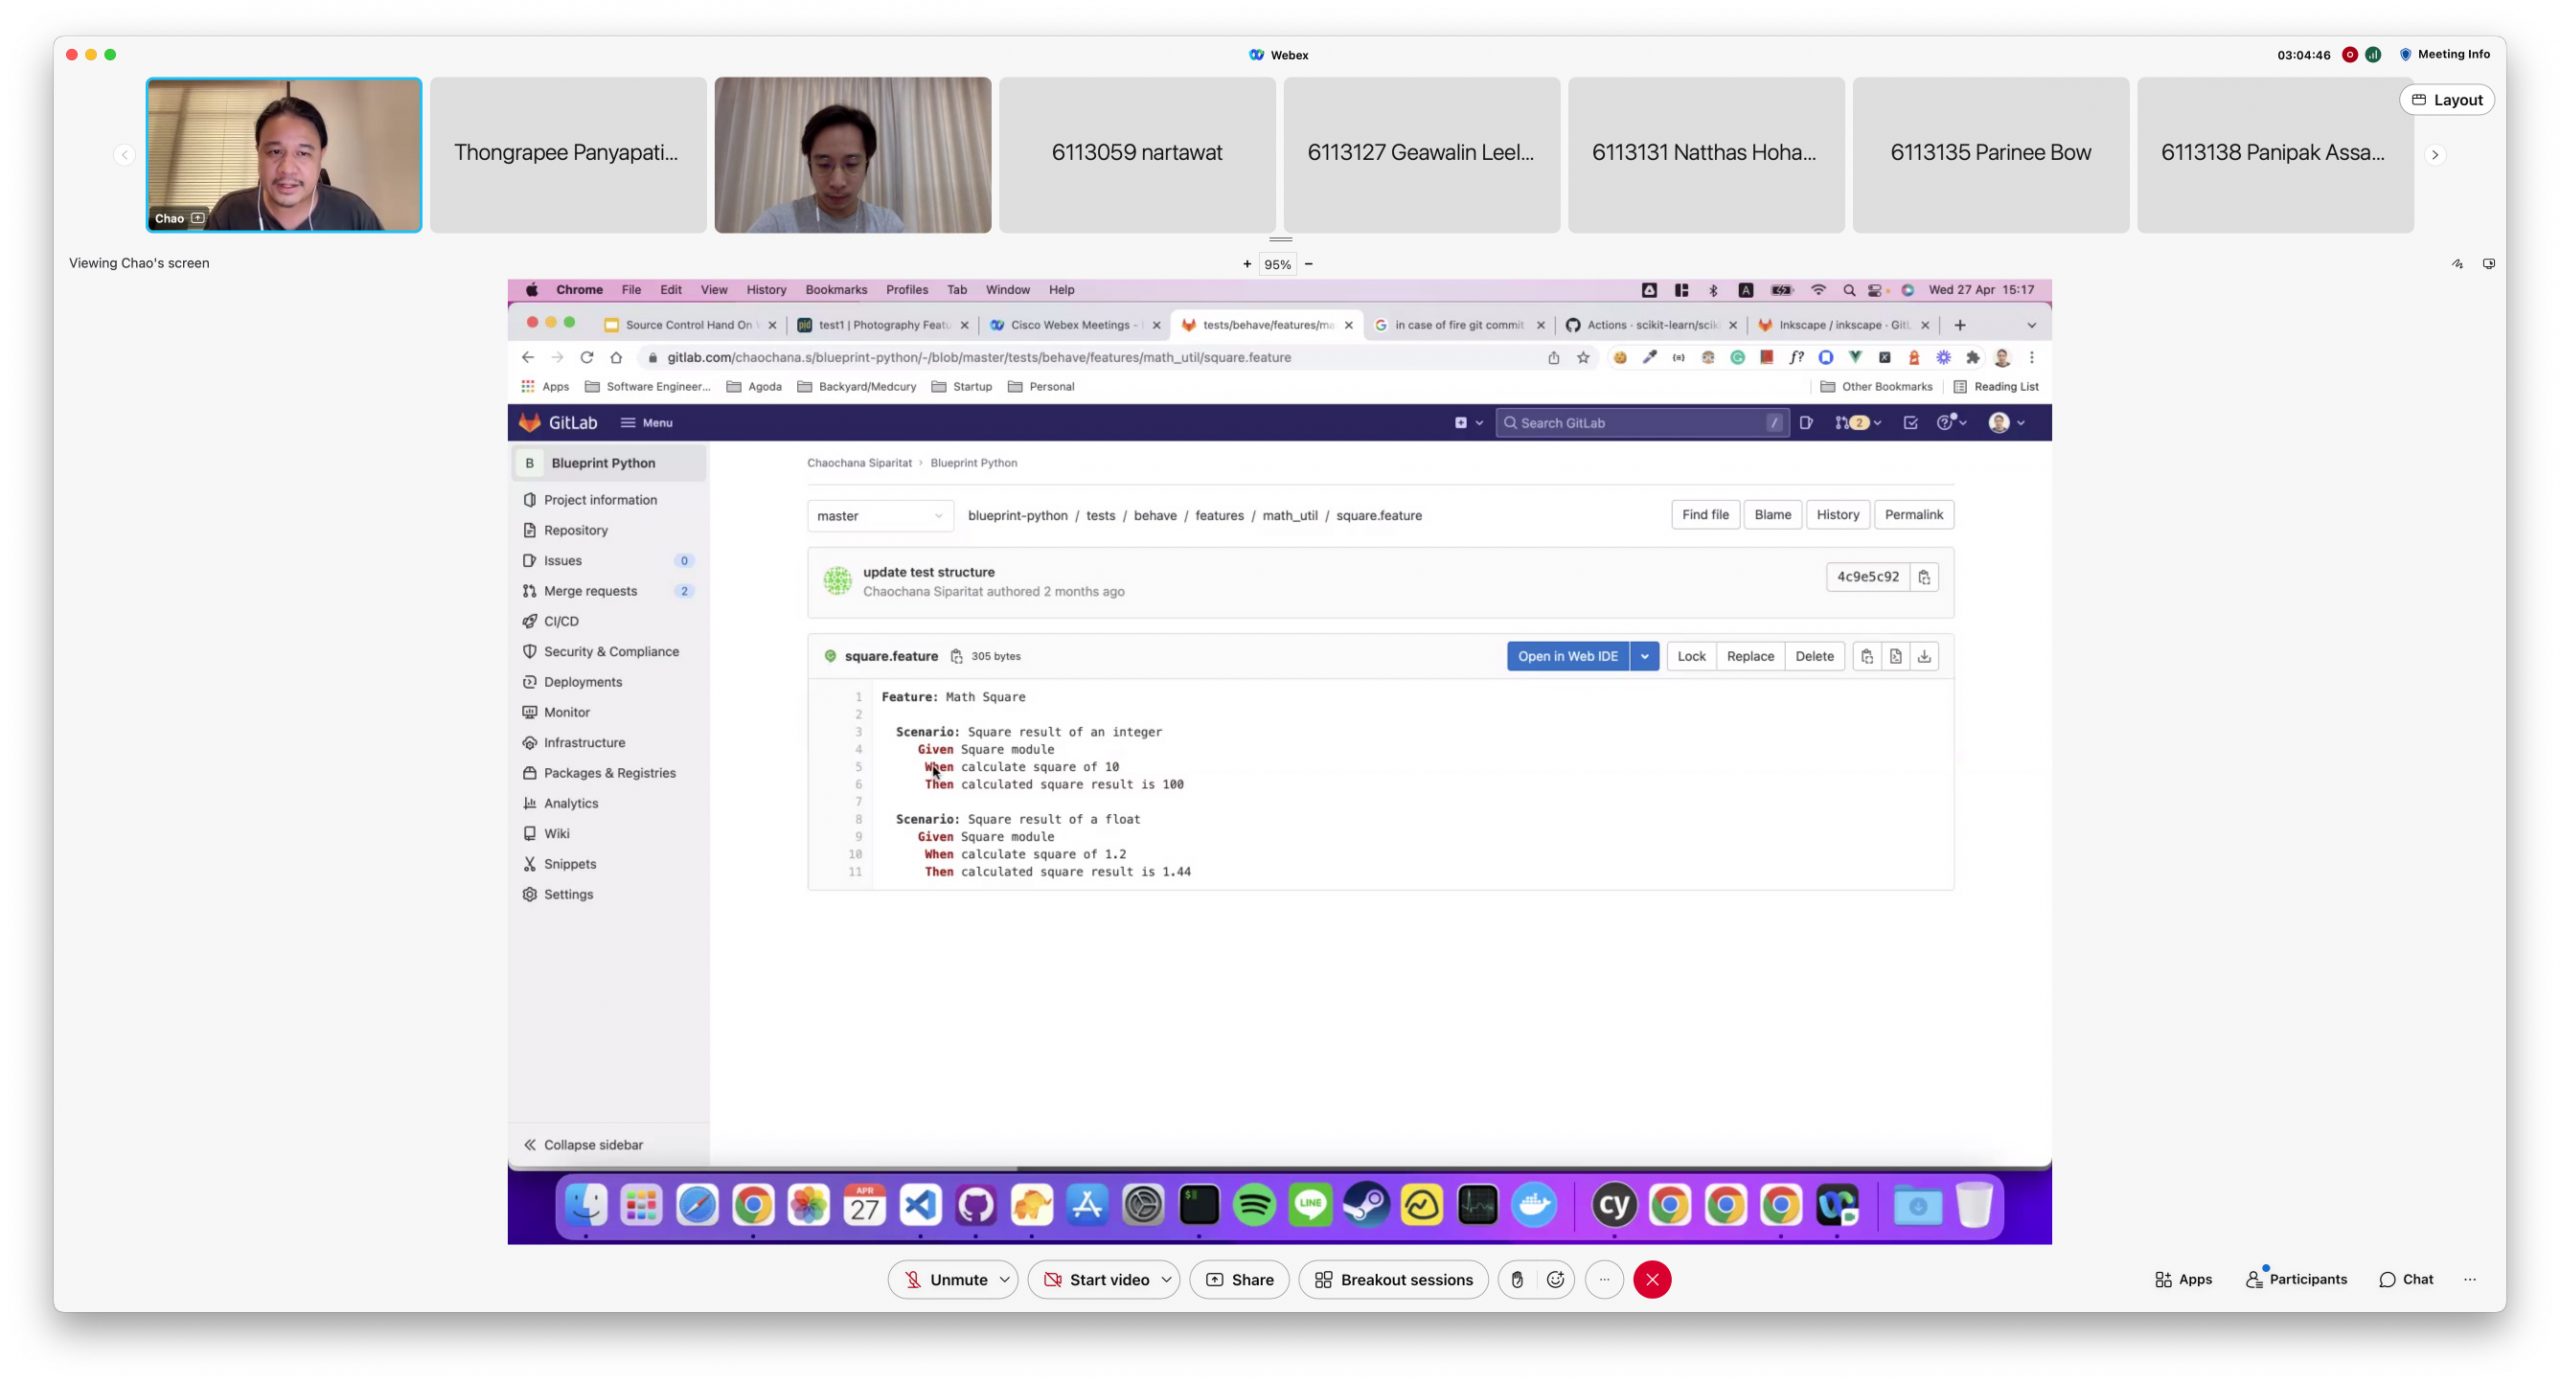Expand the Unmute audio options arrow

(1004, 1279)
